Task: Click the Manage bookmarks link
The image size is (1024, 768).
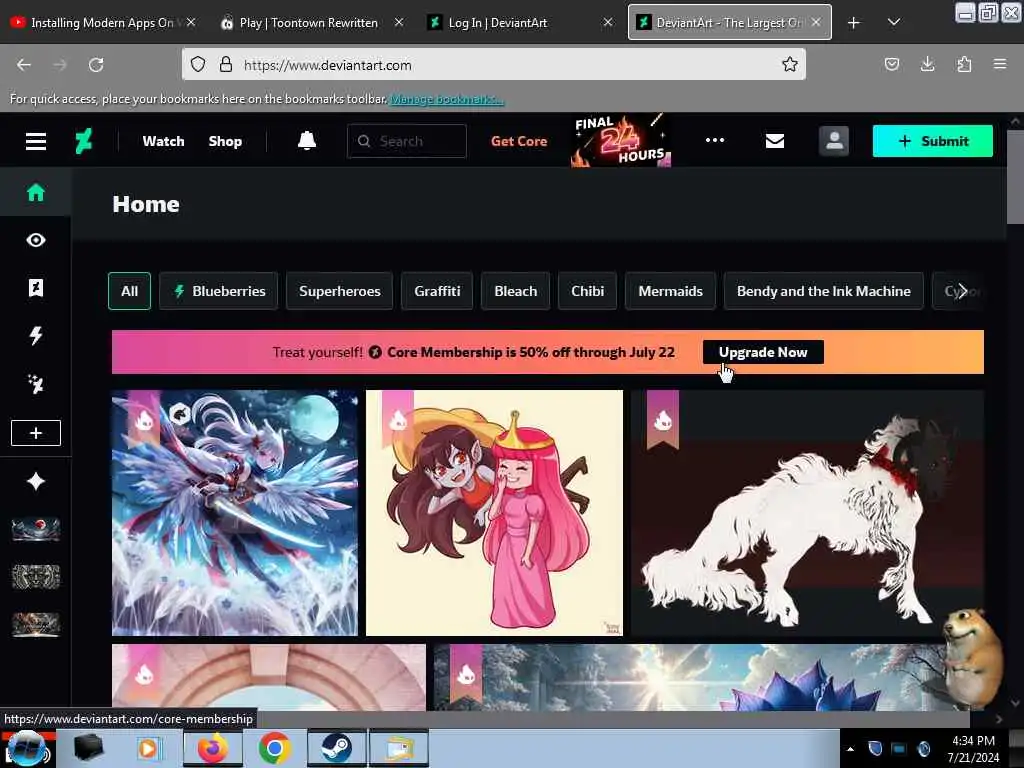Action: (x=447, y=99)
